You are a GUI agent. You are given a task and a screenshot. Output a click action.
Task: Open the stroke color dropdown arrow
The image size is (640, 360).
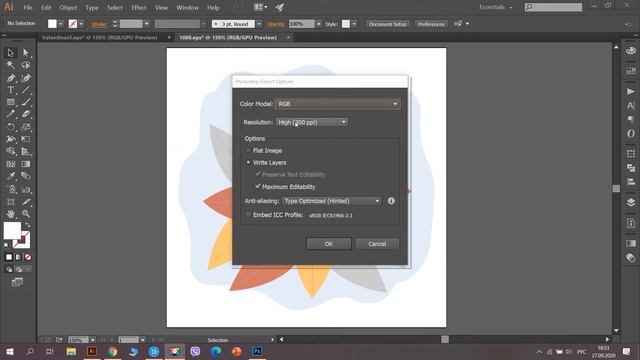(x=81, y=24)
